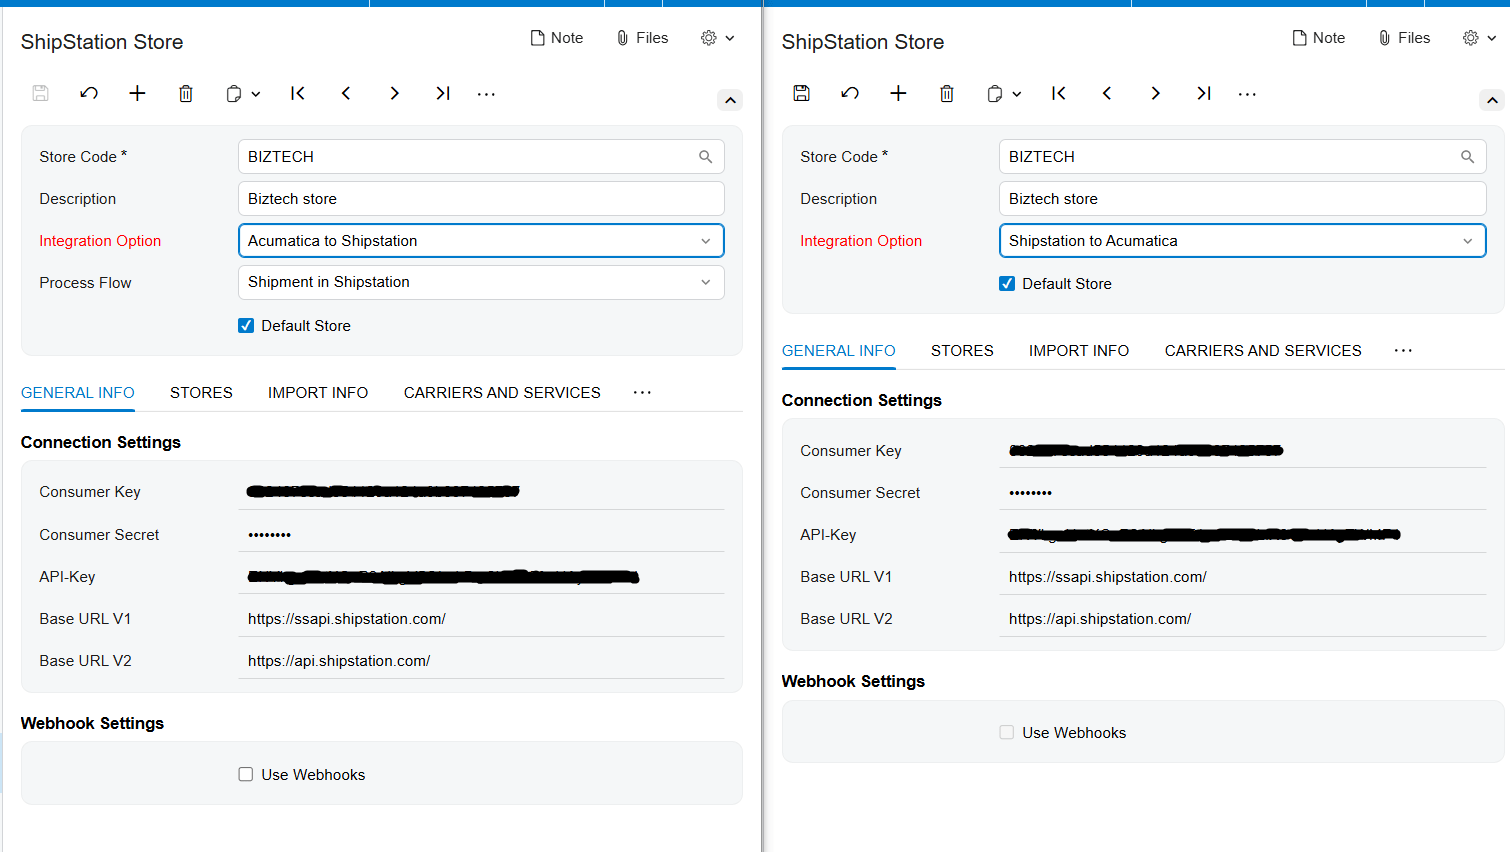The height and width of the screenshot is (852, 1510).
Task: Click the Base URL V2 field in left panel
Action: 481,661
